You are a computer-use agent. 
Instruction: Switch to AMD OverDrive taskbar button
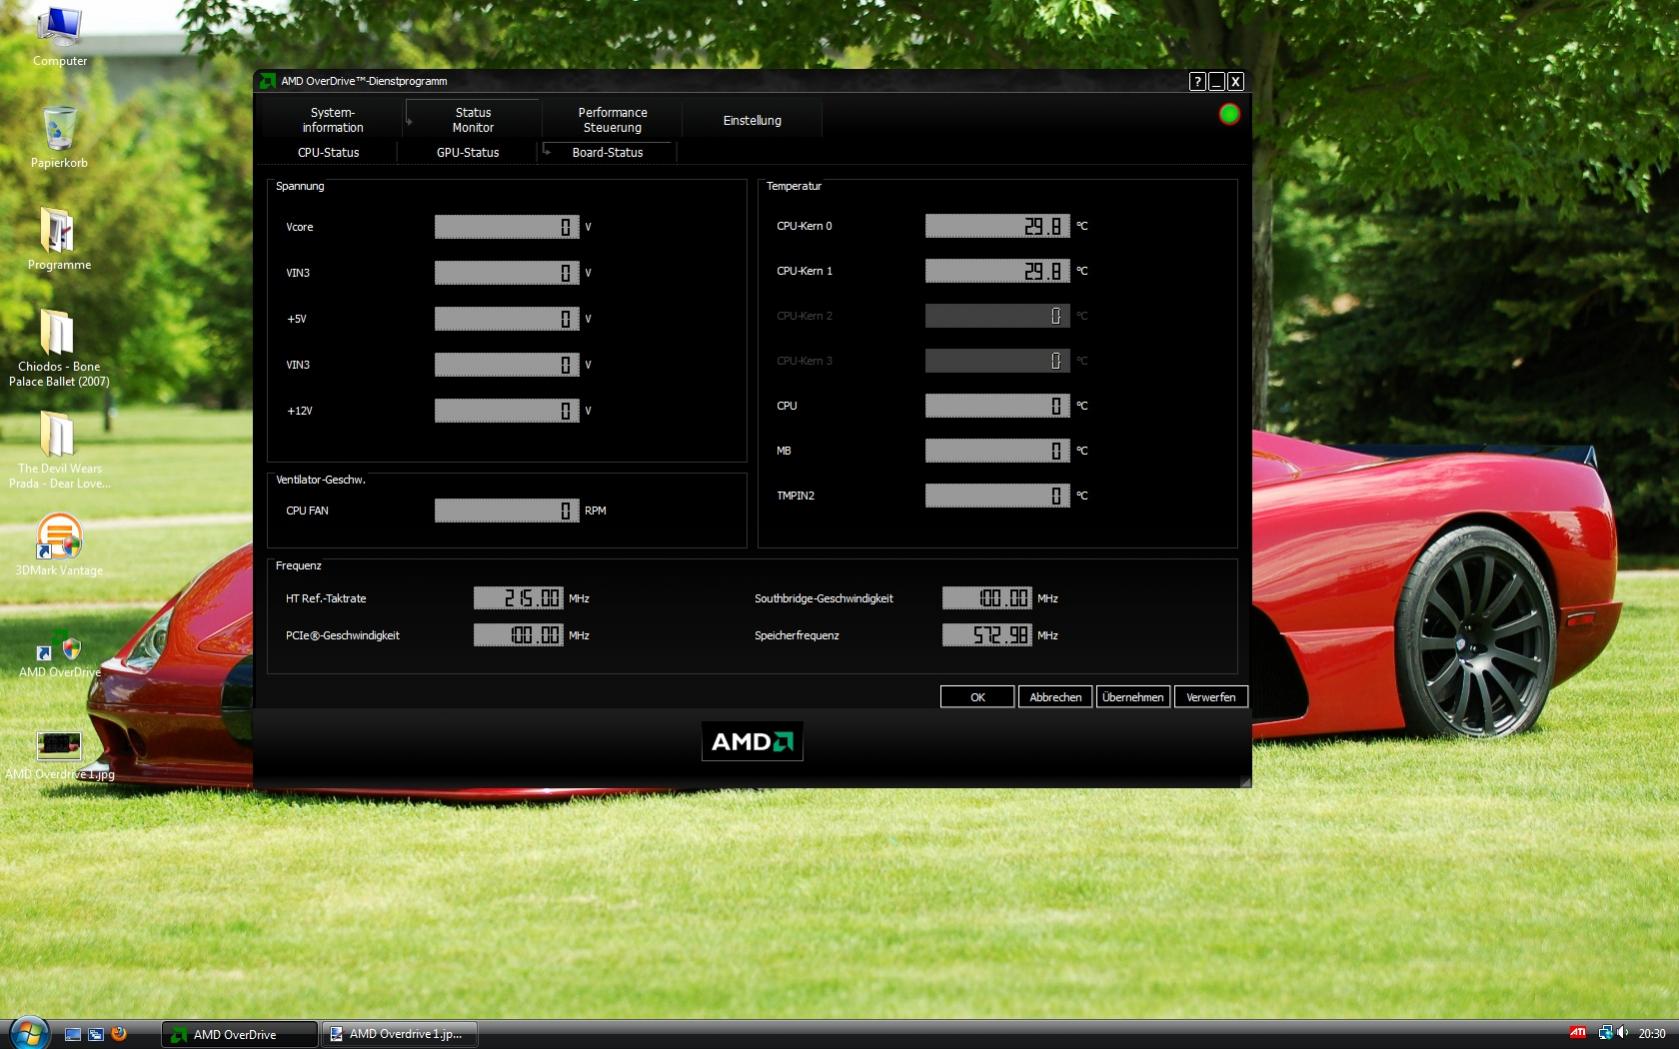coord(239,1034)
